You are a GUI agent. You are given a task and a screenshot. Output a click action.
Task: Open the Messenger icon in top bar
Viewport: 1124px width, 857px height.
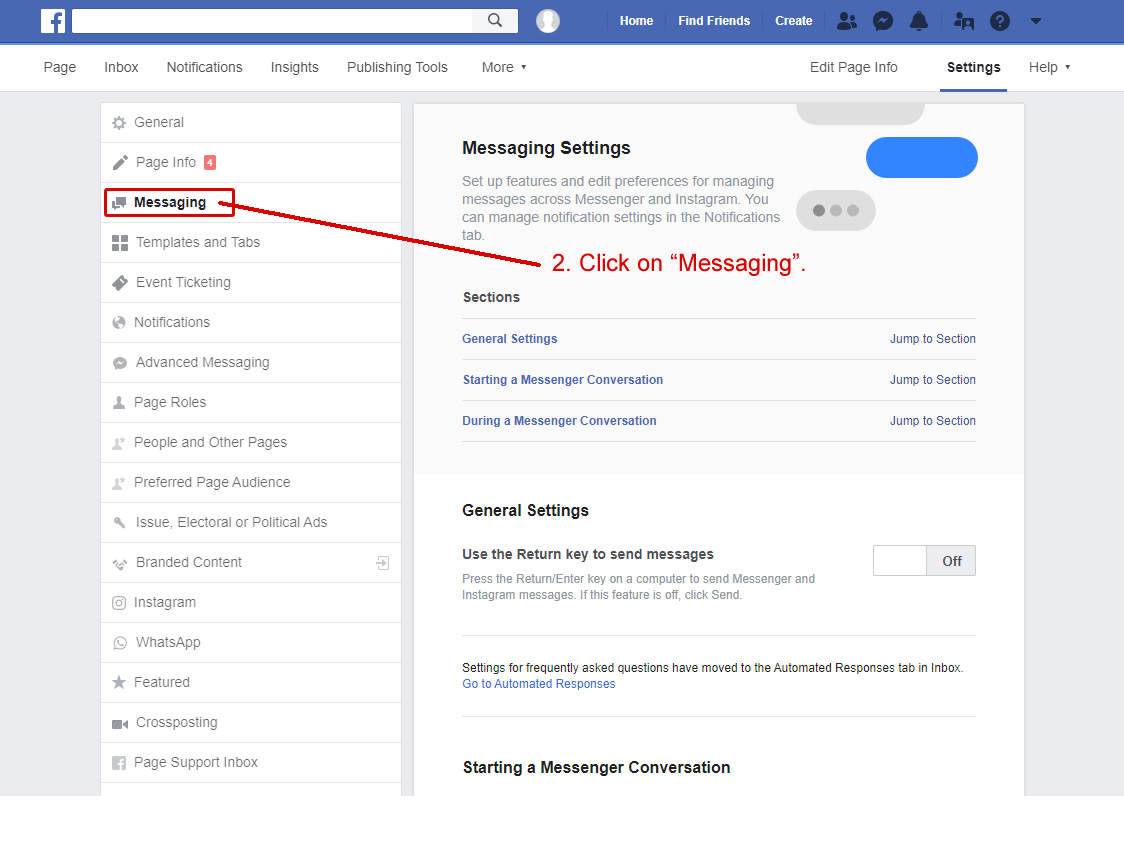pos(882,21)
